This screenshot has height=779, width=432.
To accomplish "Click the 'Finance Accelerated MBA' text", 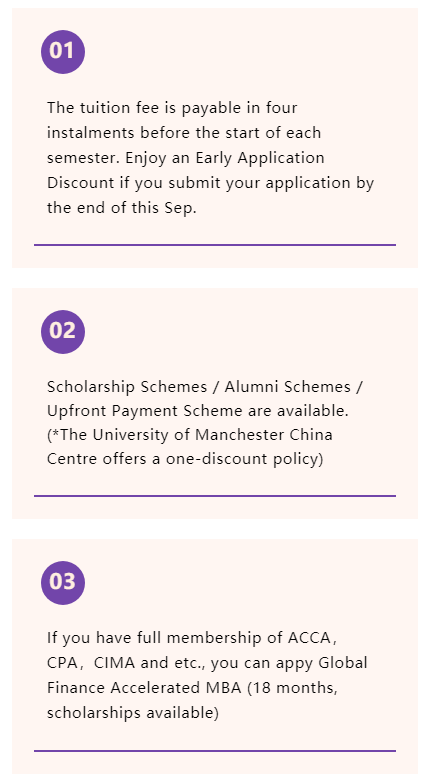I will click(144, 688).
